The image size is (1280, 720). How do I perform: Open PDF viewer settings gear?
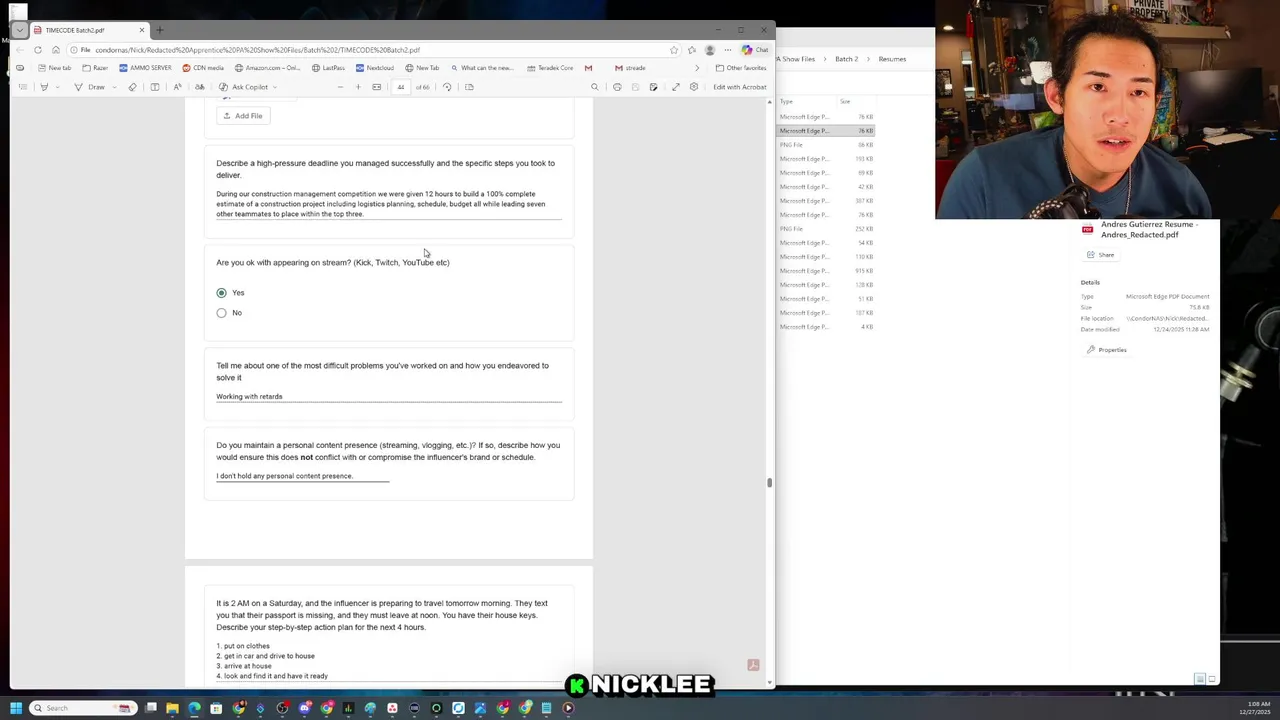point(694,87)
